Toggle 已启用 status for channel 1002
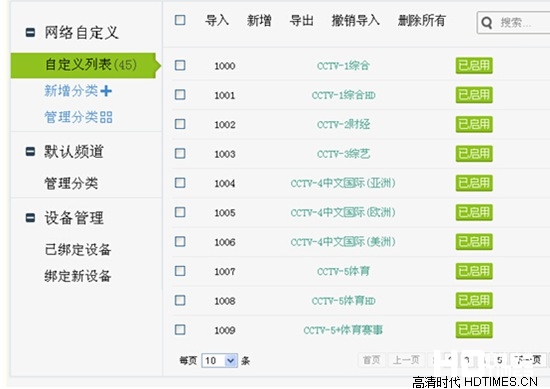The image size is (550, 389). [474, 124]
